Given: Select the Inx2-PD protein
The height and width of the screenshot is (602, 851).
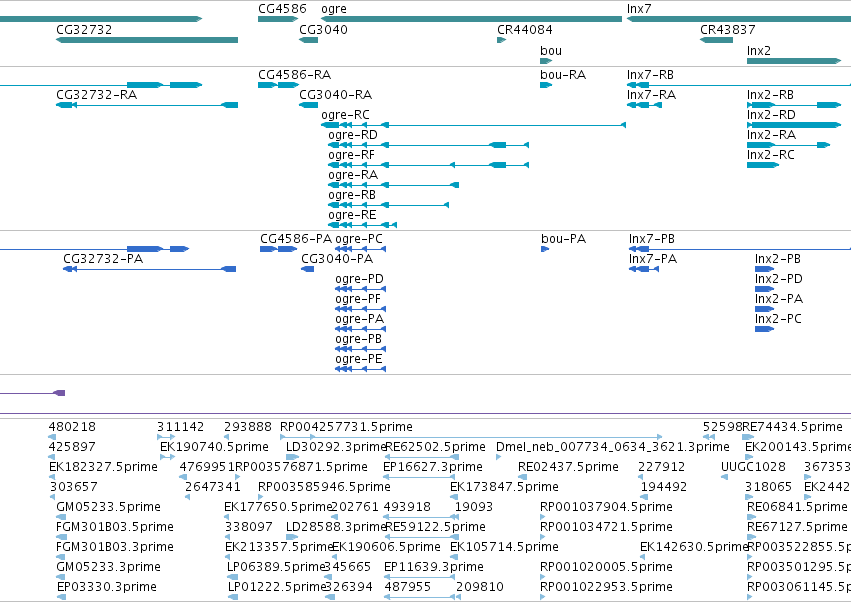Looking at the screenshot, I should pyautogui.click(x=764, y=289).
